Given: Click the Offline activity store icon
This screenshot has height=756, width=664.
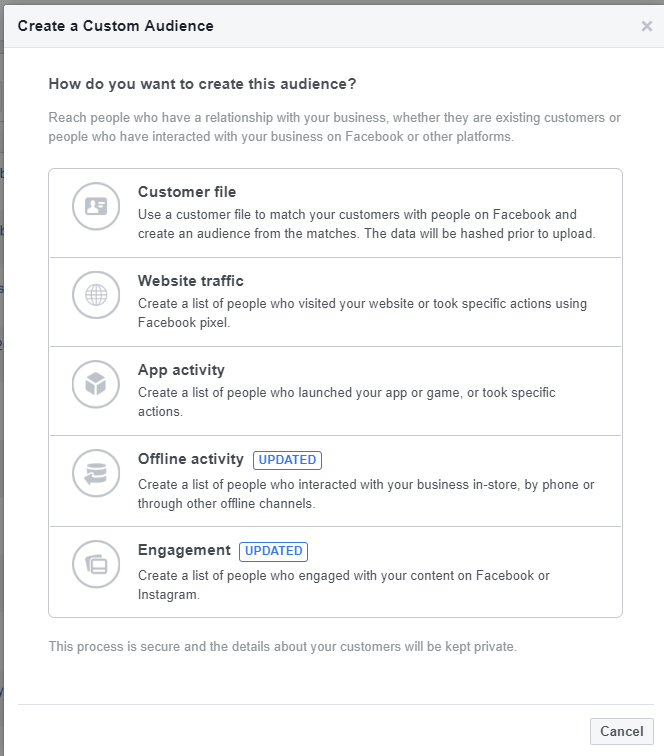Looking at the screenshot, I should click(96, 474).
